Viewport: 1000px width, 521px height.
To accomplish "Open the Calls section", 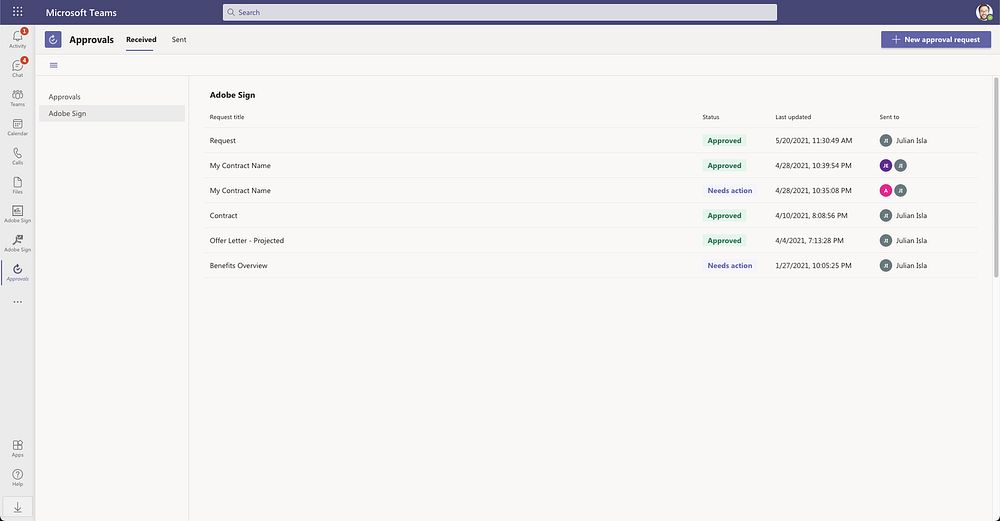I will [17, 156].
